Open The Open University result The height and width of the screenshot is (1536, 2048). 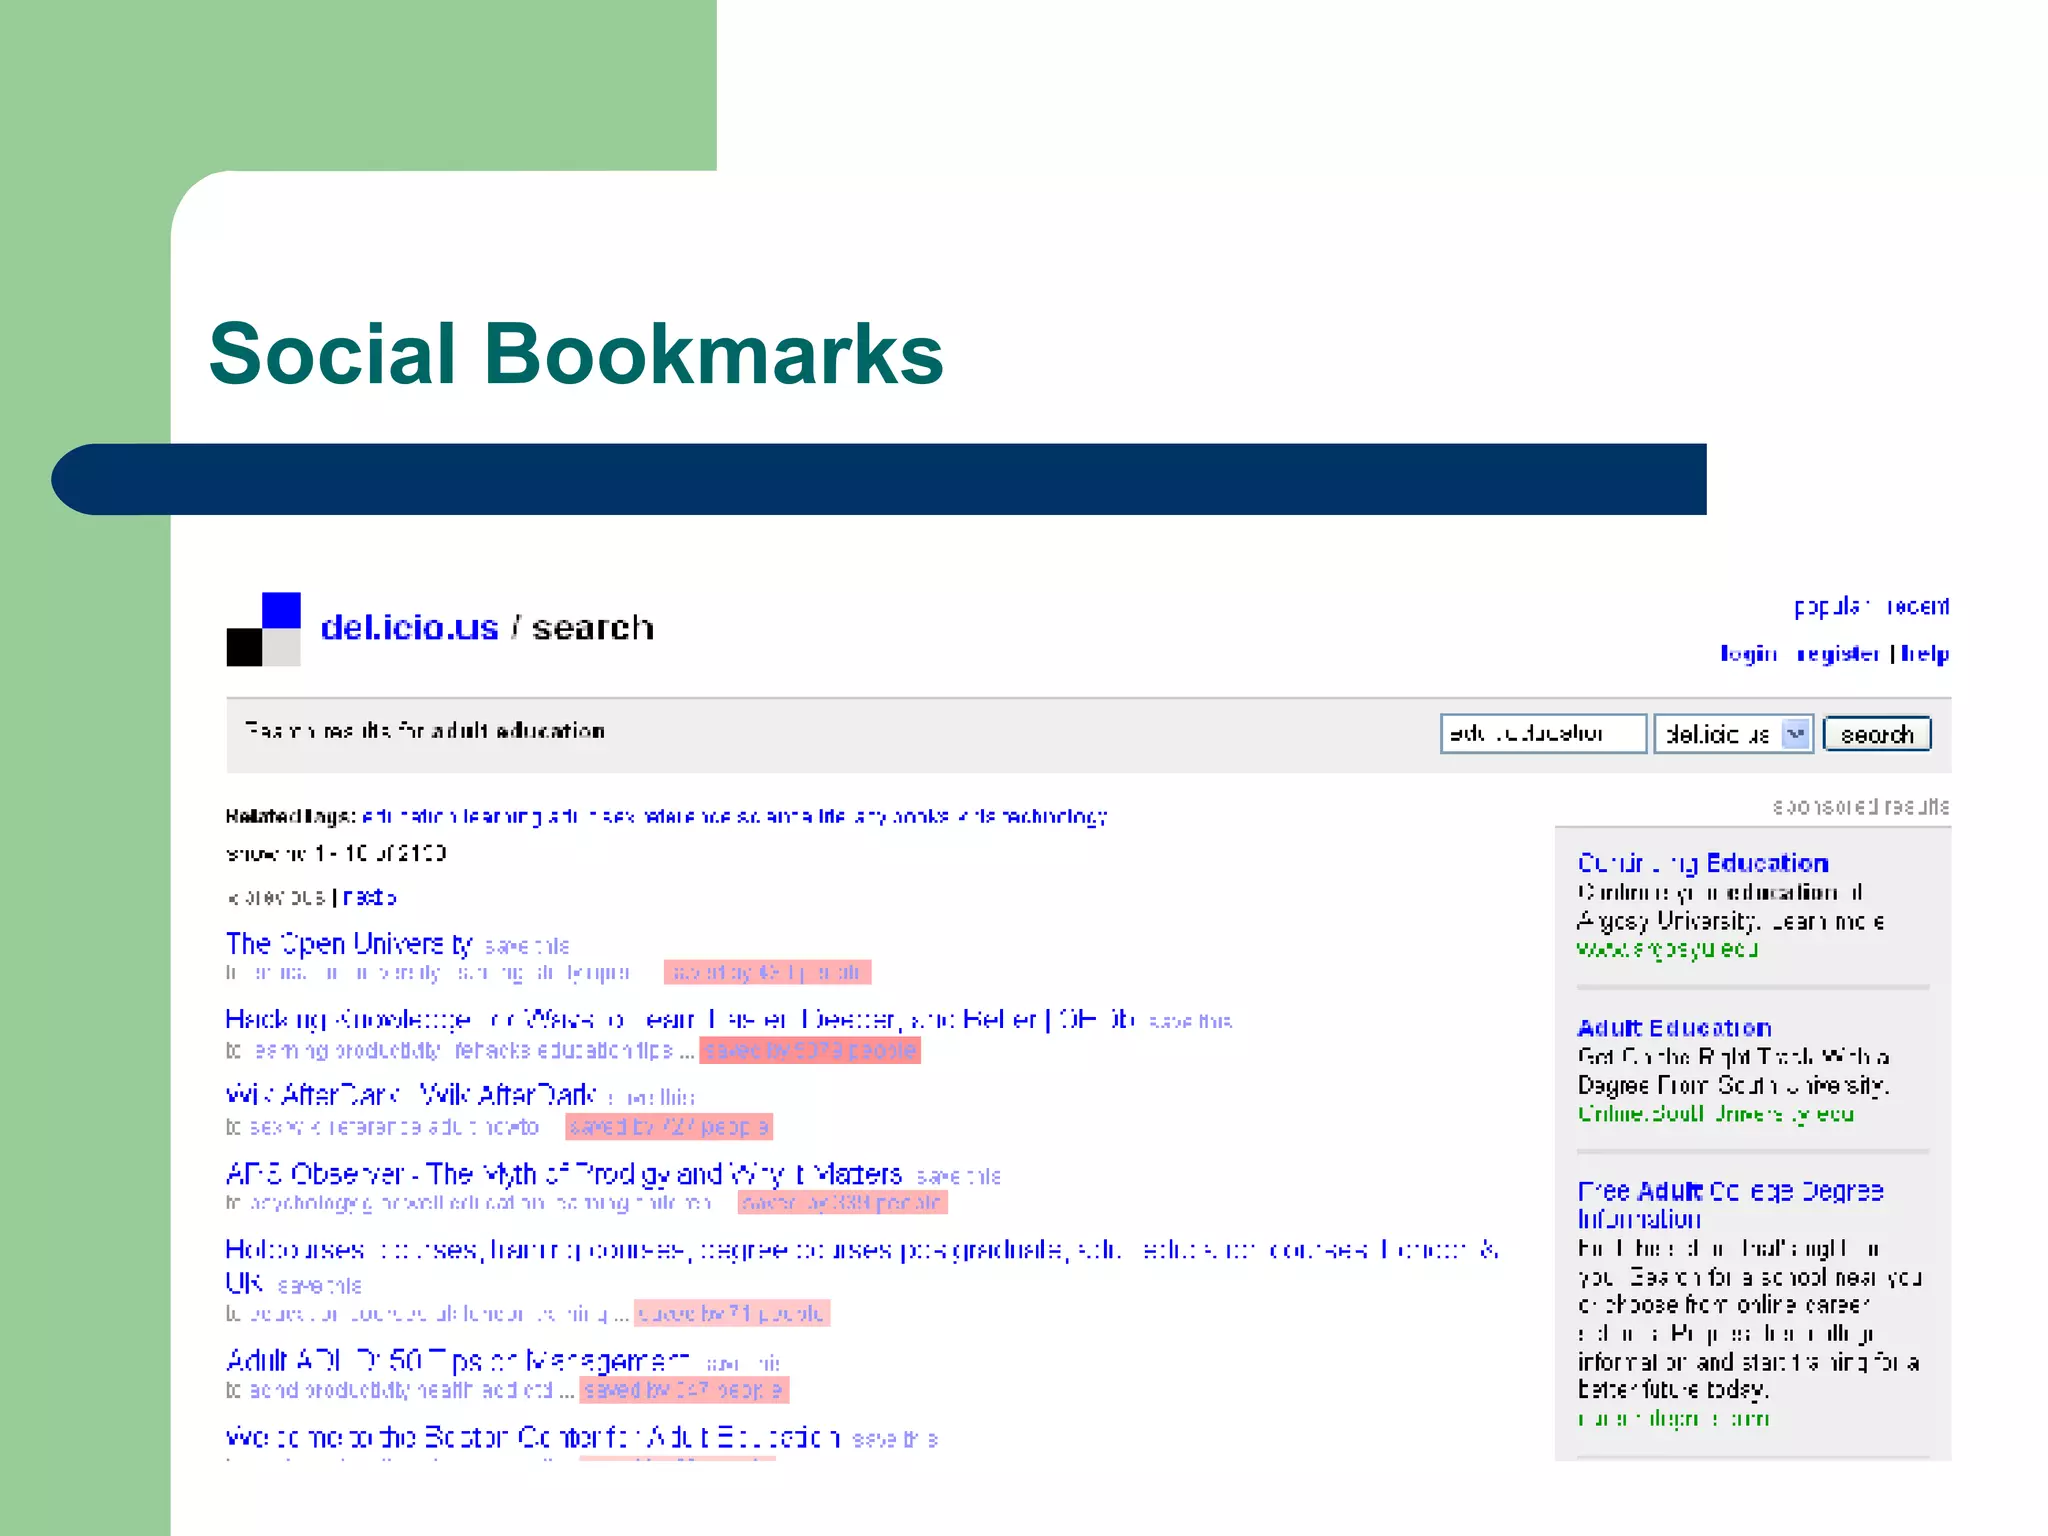click(x=349, y=944)
